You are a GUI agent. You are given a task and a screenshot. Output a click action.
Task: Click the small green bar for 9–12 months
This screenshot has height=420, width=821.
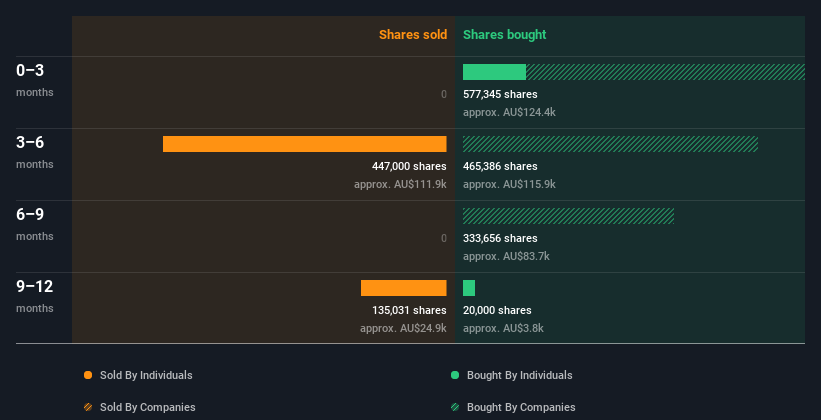pyautogui.click(x=469, y=288)
